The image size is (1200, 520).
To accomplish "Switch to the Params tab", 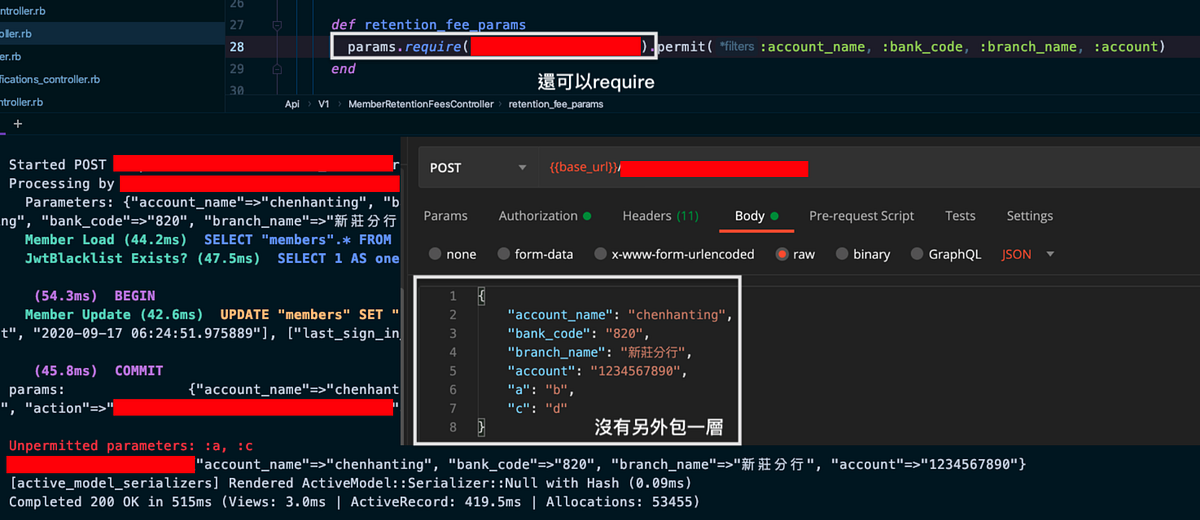I will [x=445, y=216].
